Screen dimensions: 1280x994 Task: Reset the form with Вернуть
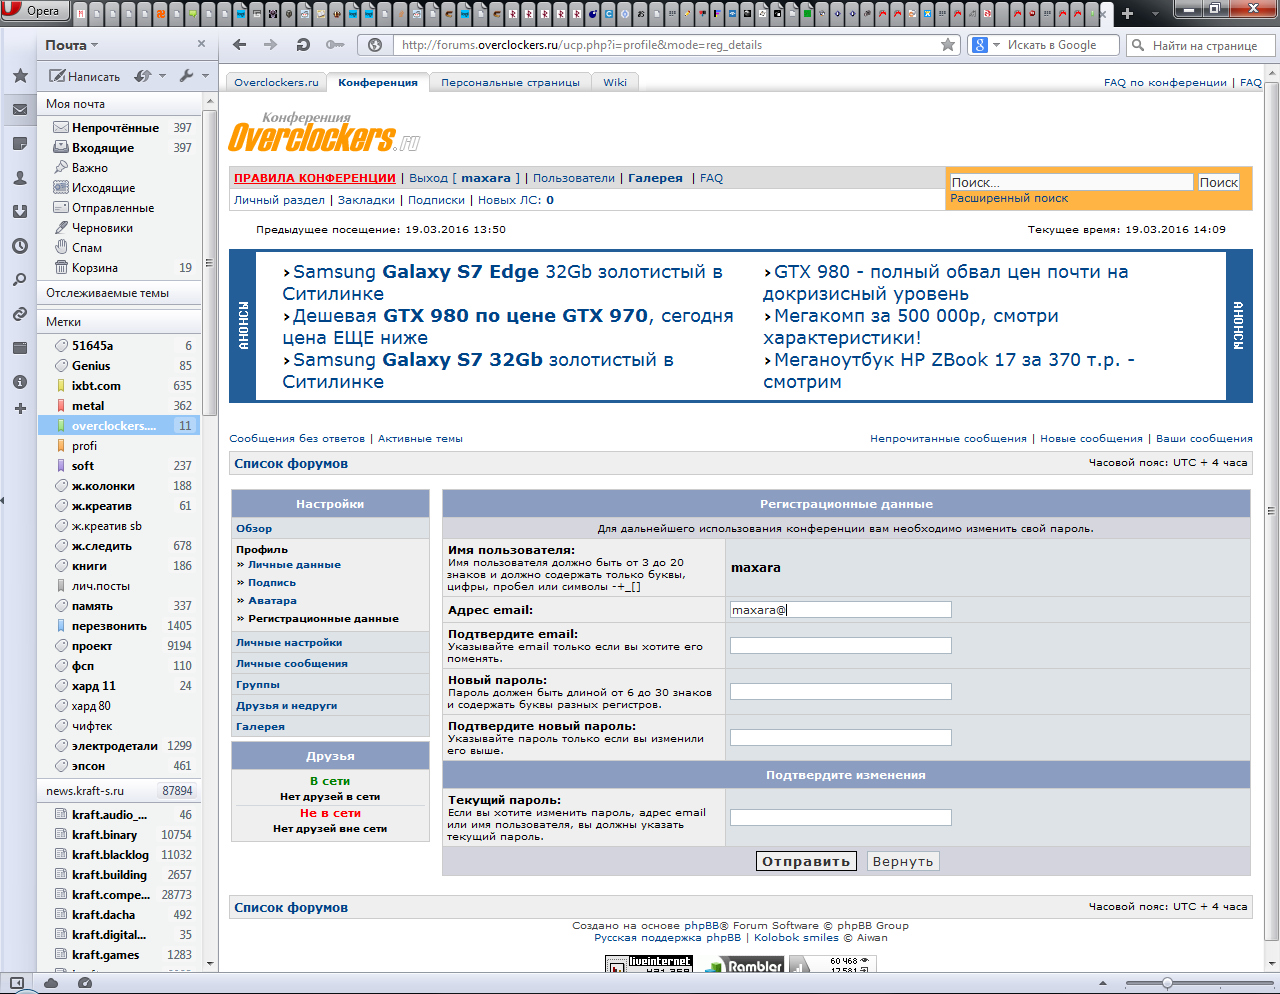coord(903,861)
